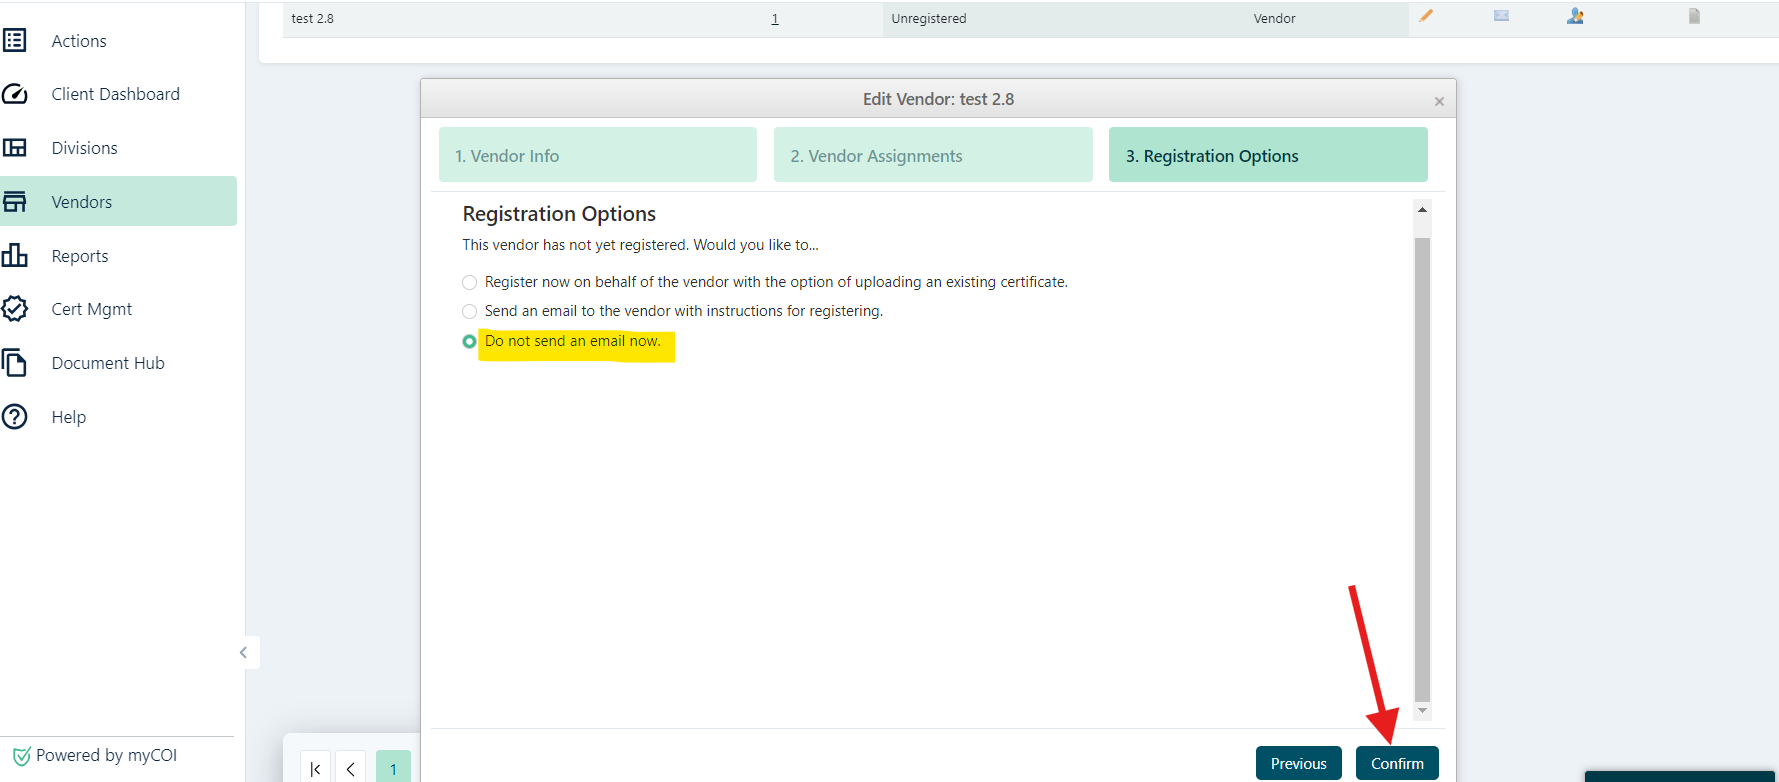Go to Cert Mgmt in the sidebar

tap(91, 309)
